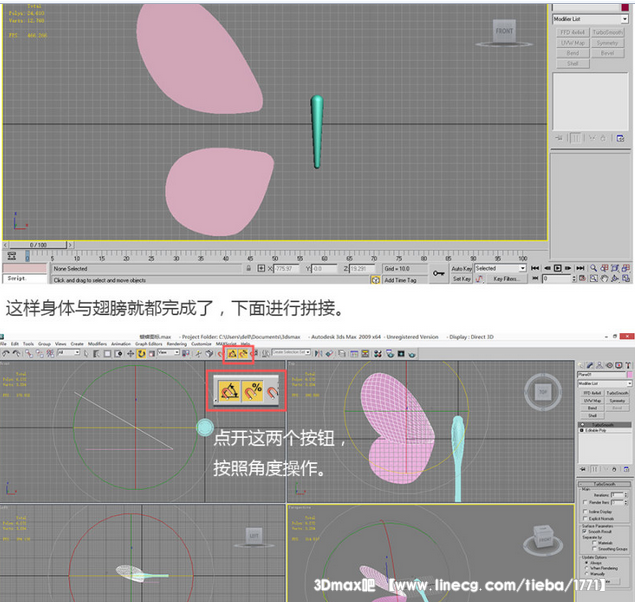Open Render Setup from toolbar
Image resolution: width=635 pixels, height=602 pixels.
(x=389, y=353)
